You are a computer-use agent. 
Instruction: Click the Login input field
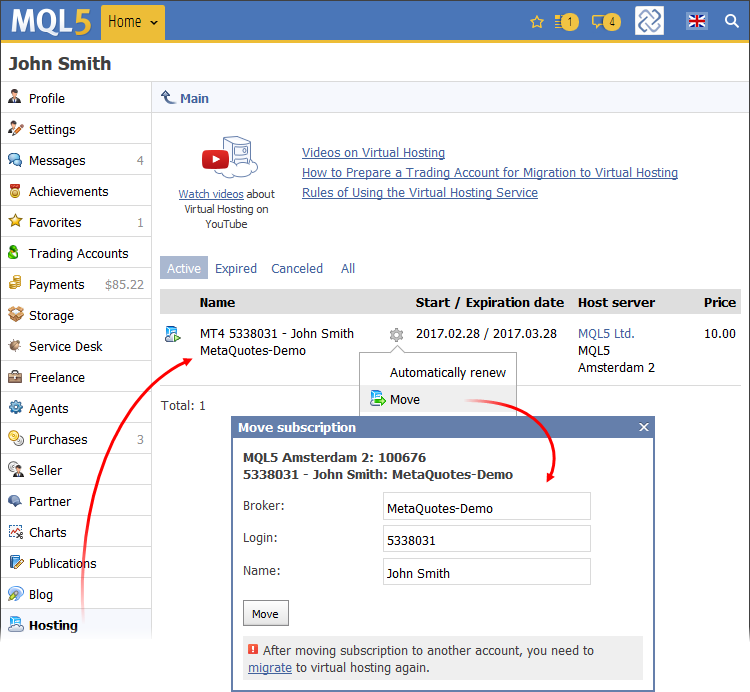[x=486, y=538]
